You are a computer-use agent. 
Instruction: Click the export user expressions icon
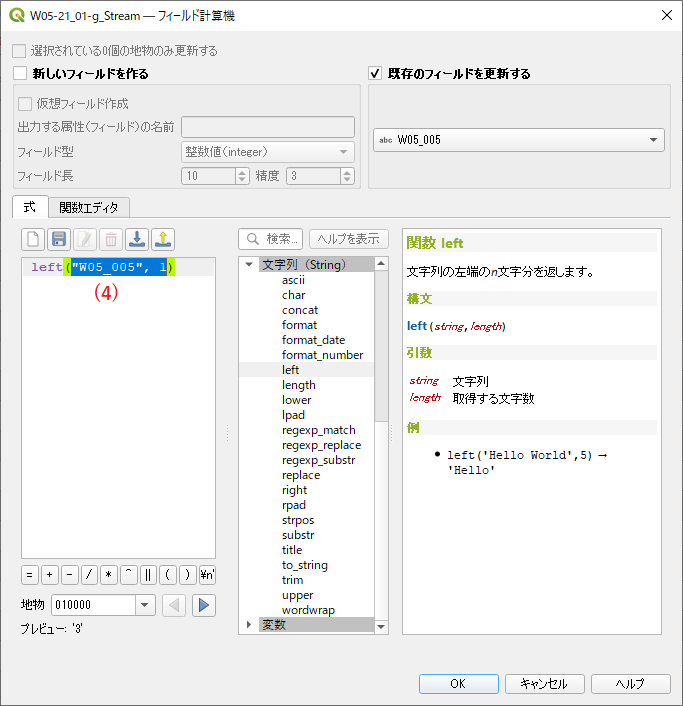(163, 239)
